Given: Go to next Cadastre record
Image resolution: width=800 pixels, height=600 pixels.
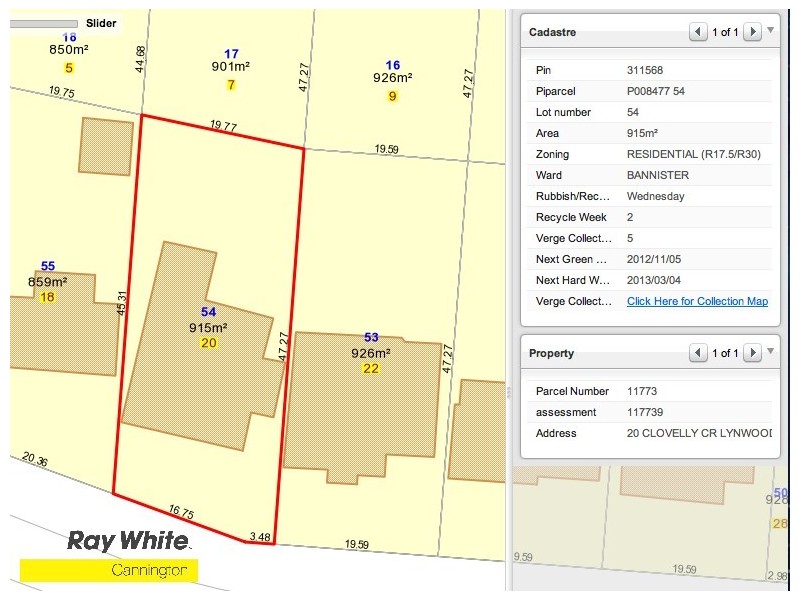Looking at the screenshot, I should tap(753, 32).
